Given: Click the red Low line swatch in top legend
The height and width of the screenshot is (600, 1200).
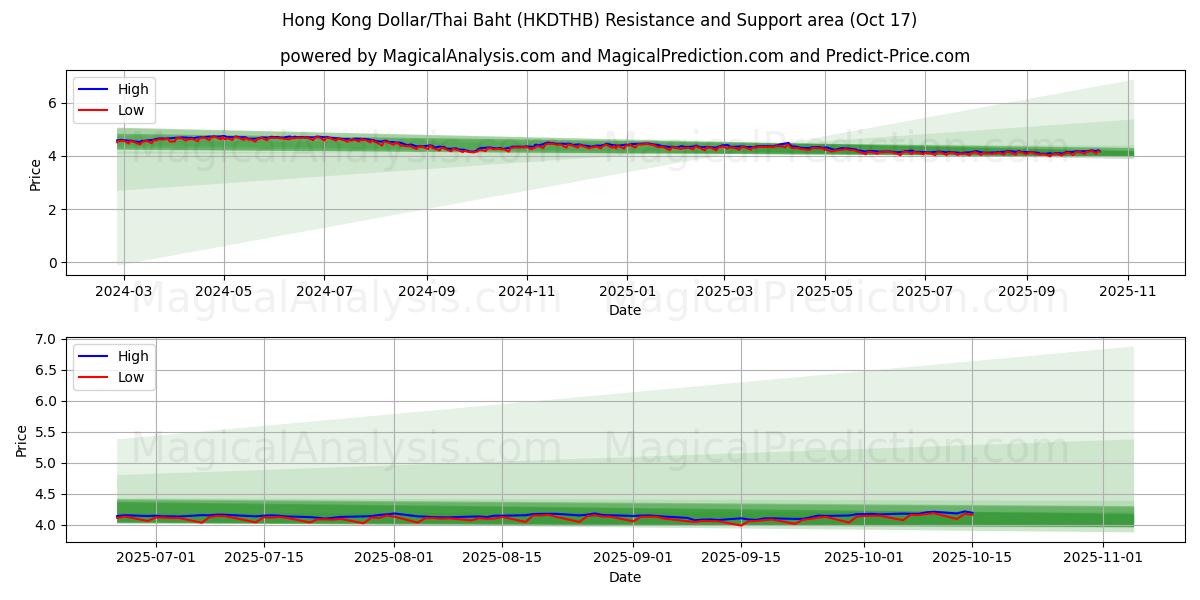Looking at the screenshot, I should click(95, 110).
